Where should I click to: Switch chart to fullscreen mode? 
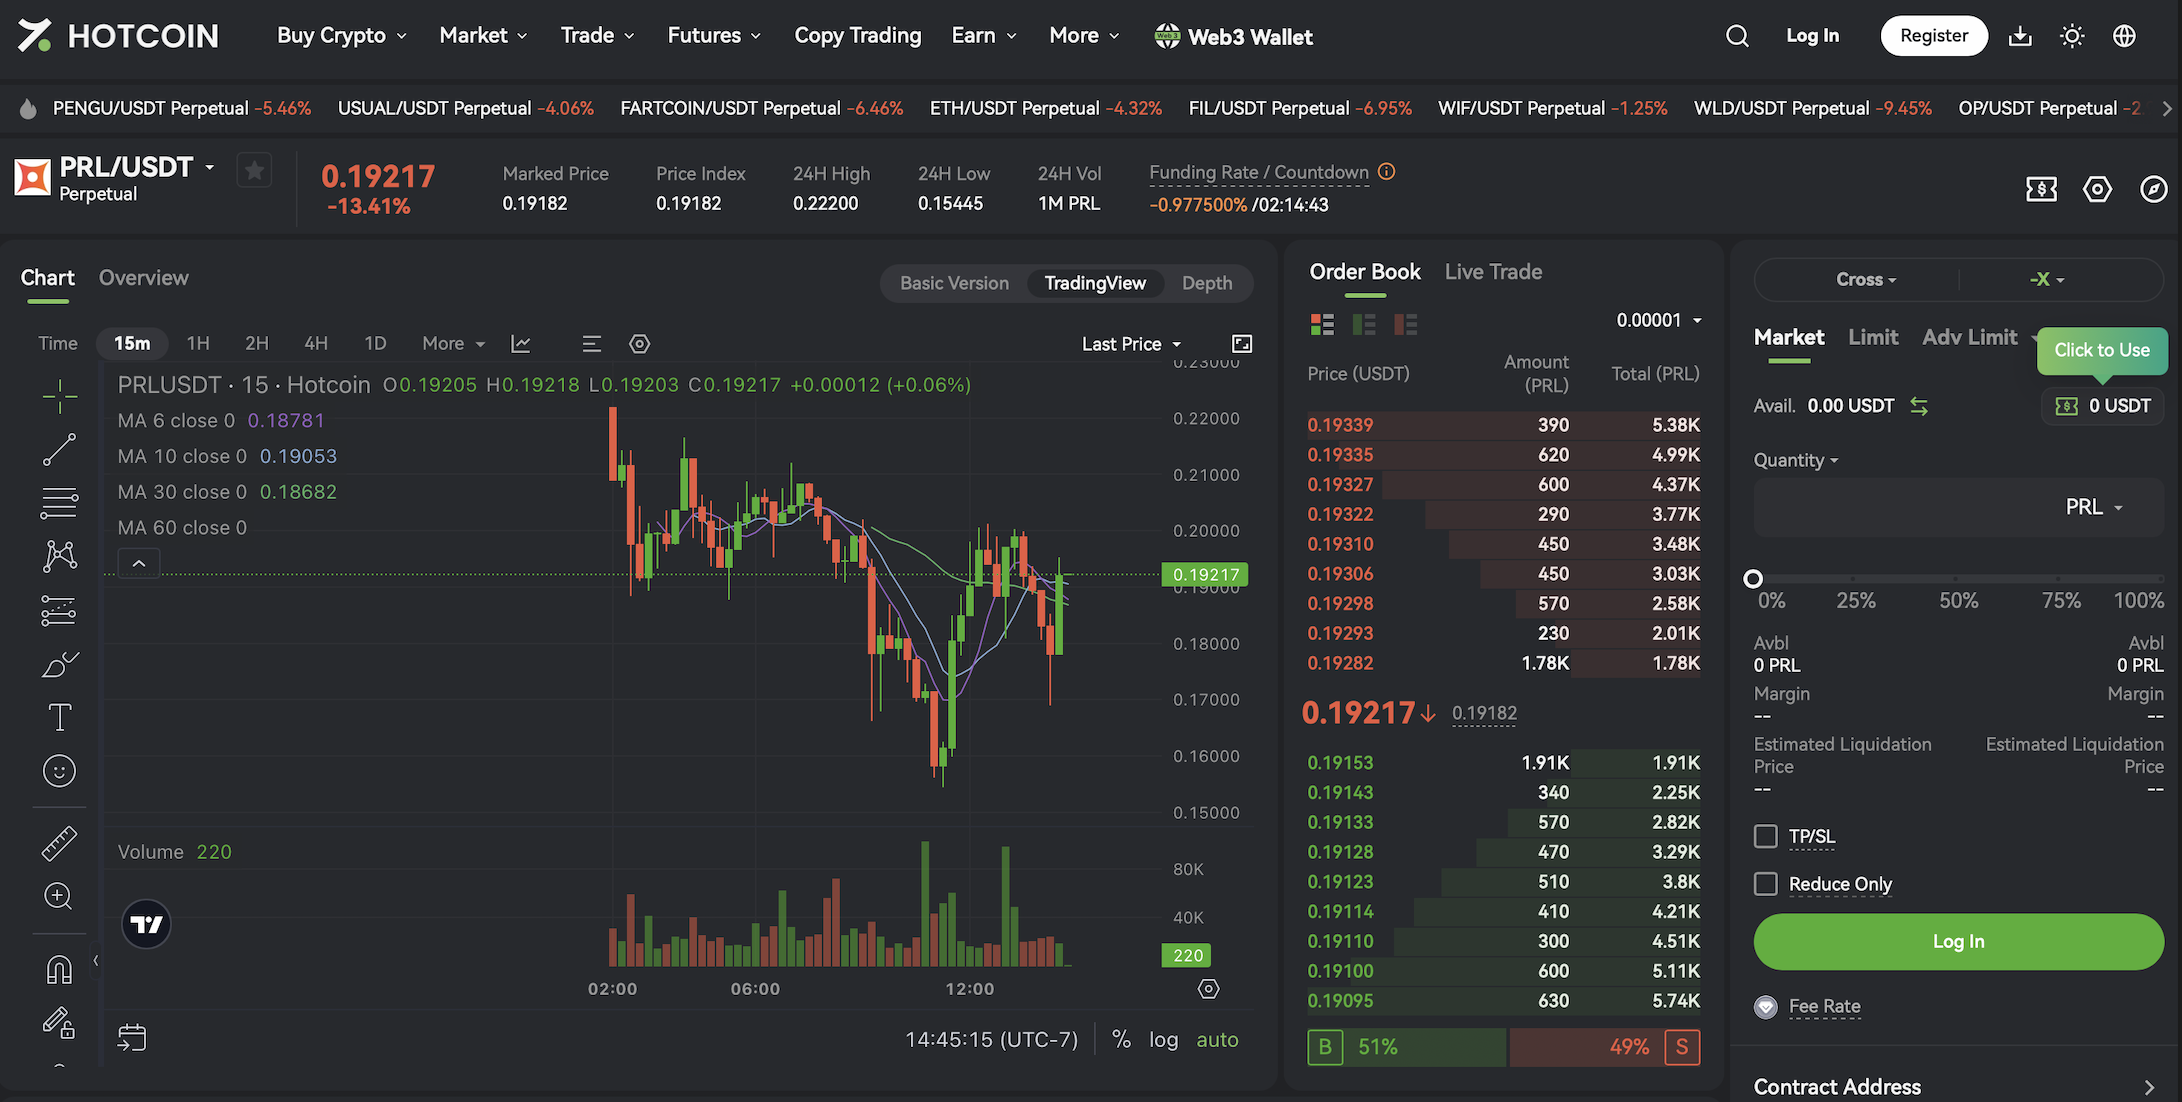(x=1242, y=344)
